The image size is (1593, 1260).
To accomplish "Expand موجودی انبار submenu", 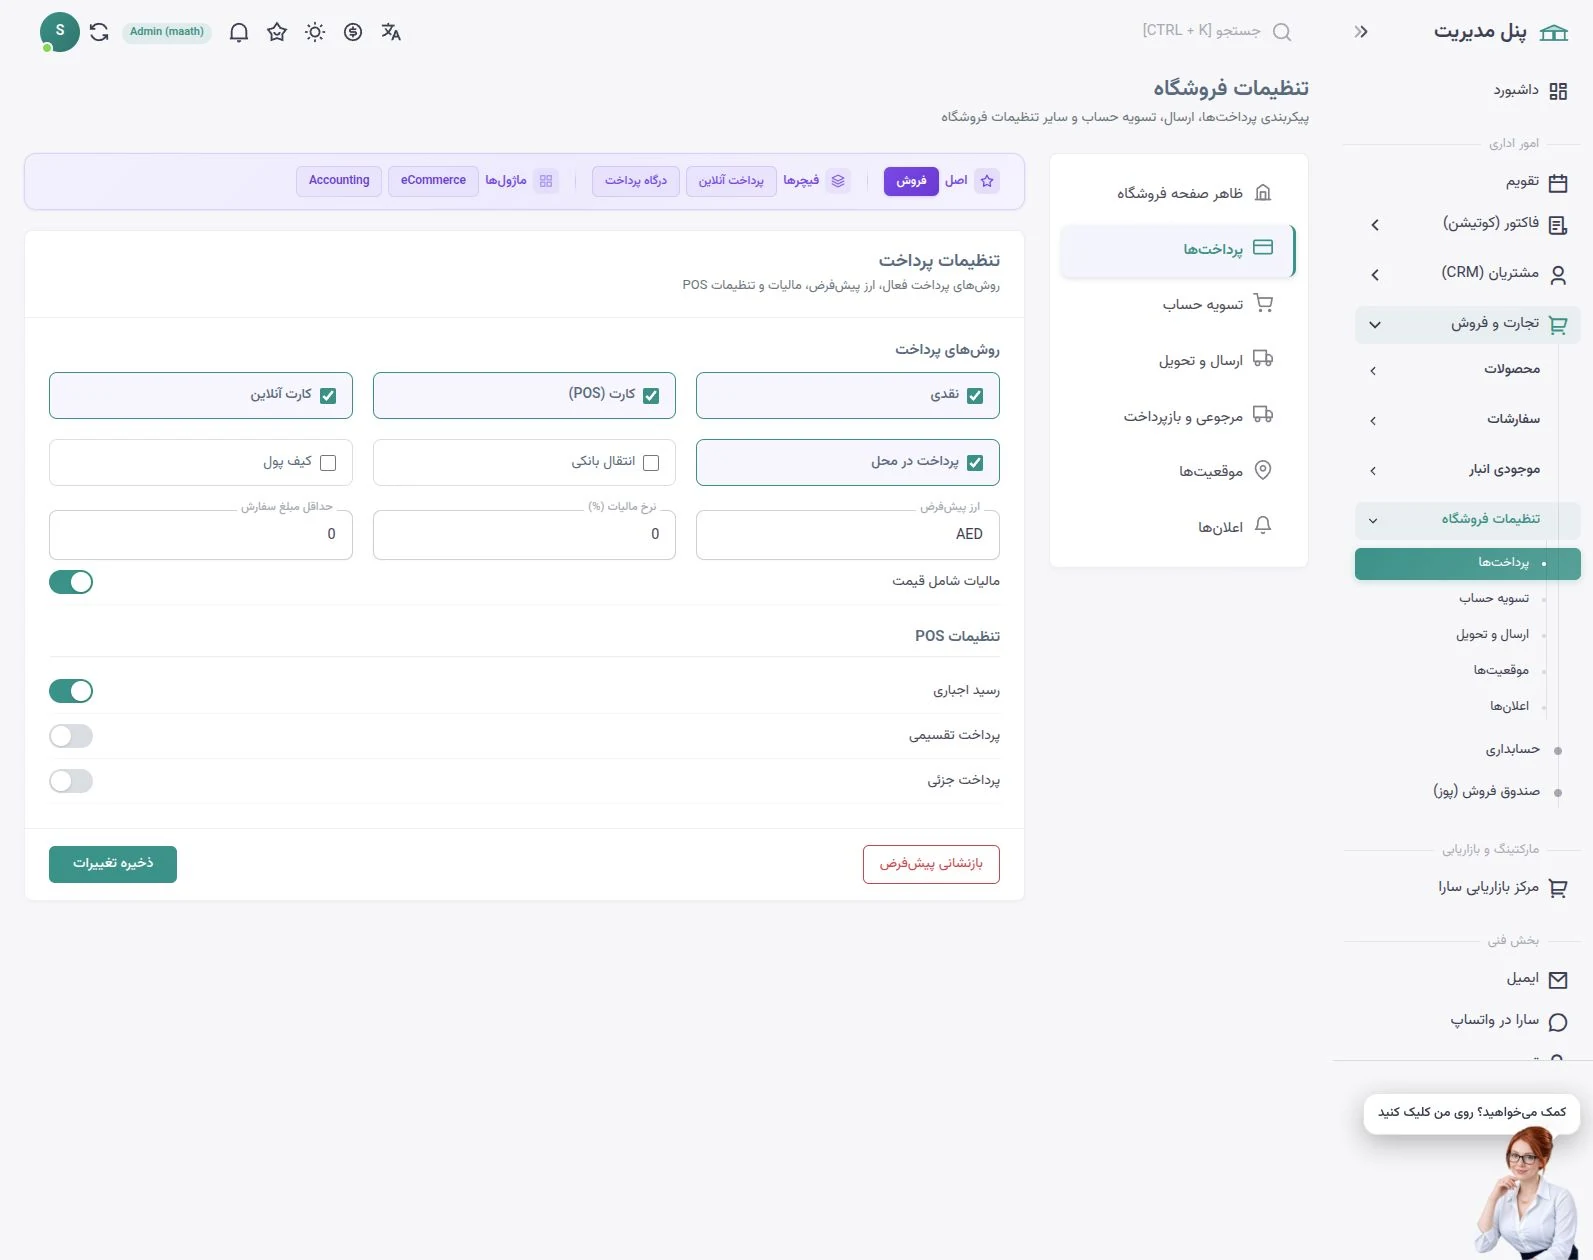I will (x=1468, y=470).
